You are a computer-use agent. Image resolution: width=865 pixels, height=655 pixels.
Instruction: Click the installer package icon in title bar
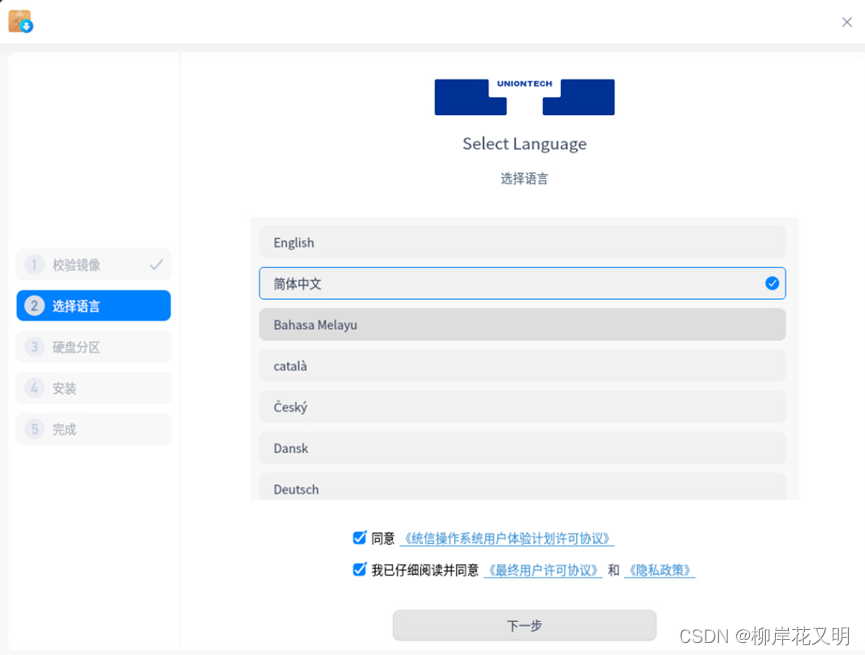pyautogui.click(x=20, y=21)
